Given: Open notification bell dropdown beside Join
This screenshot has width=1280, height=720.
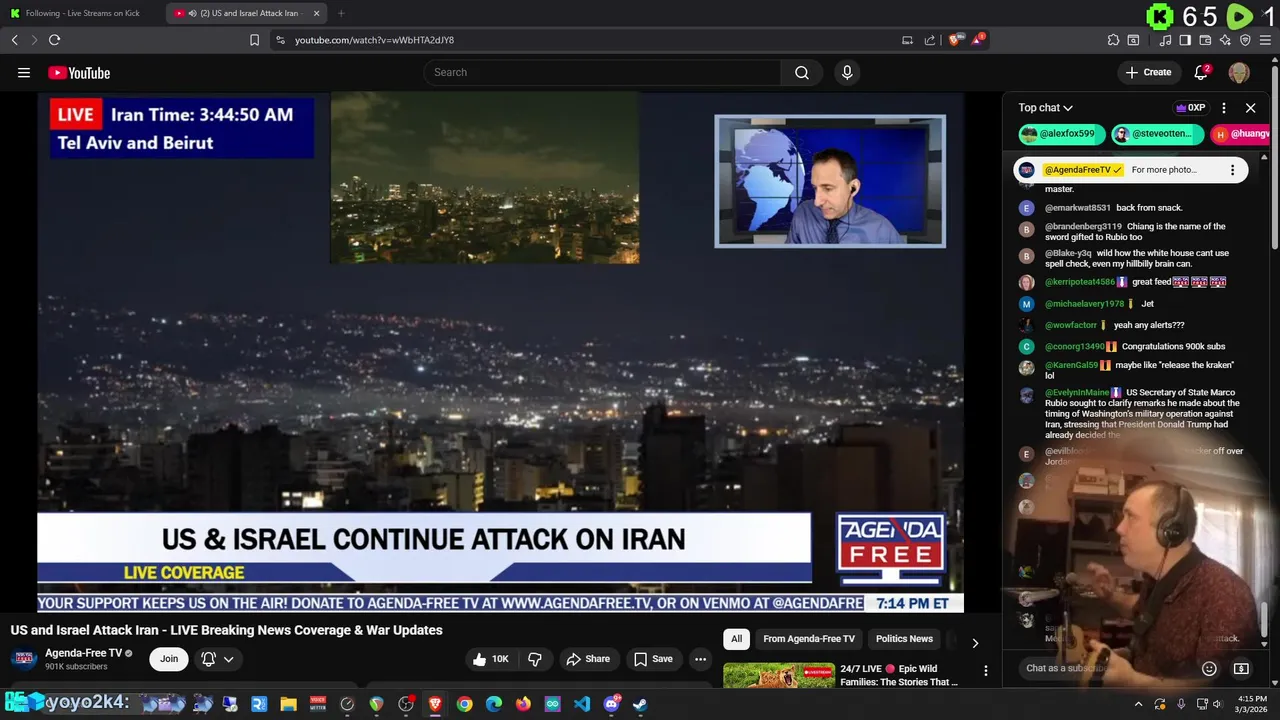Looking at the screenshot, I should [x=217, y=659].
